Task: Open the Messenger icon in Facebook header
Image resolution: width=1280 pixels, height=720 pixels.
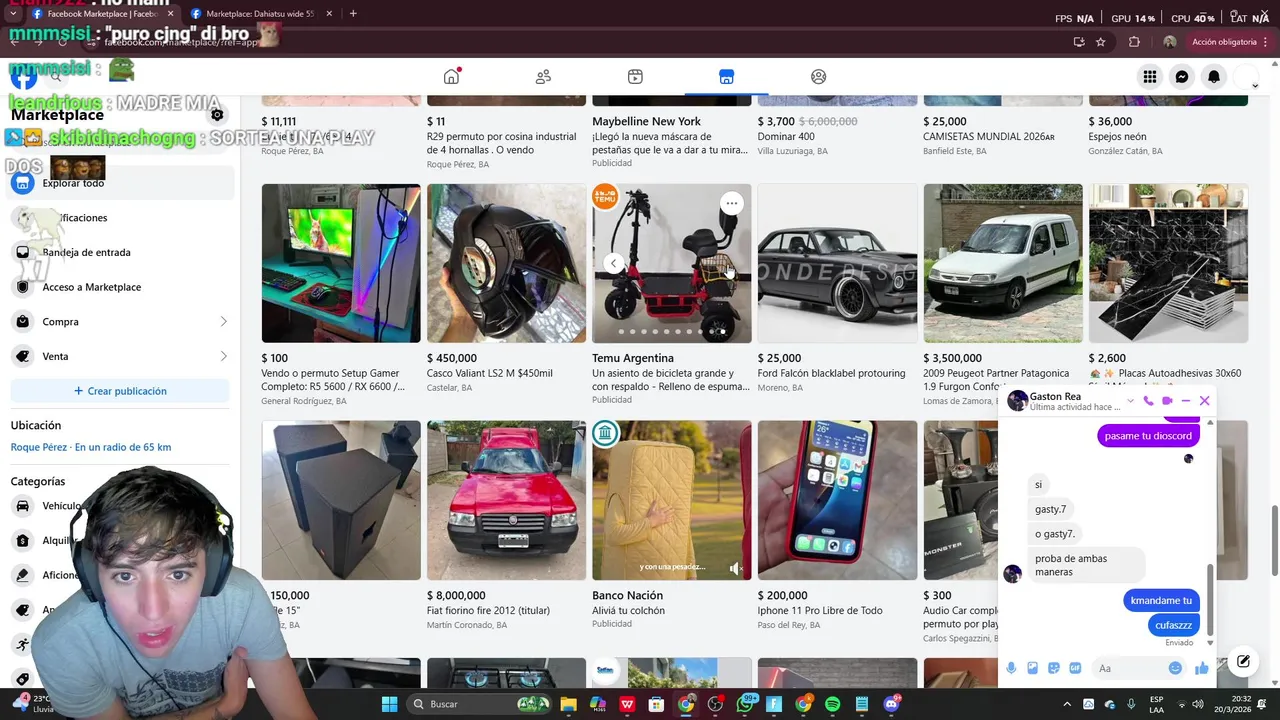Action: (x=1182, y=77)
